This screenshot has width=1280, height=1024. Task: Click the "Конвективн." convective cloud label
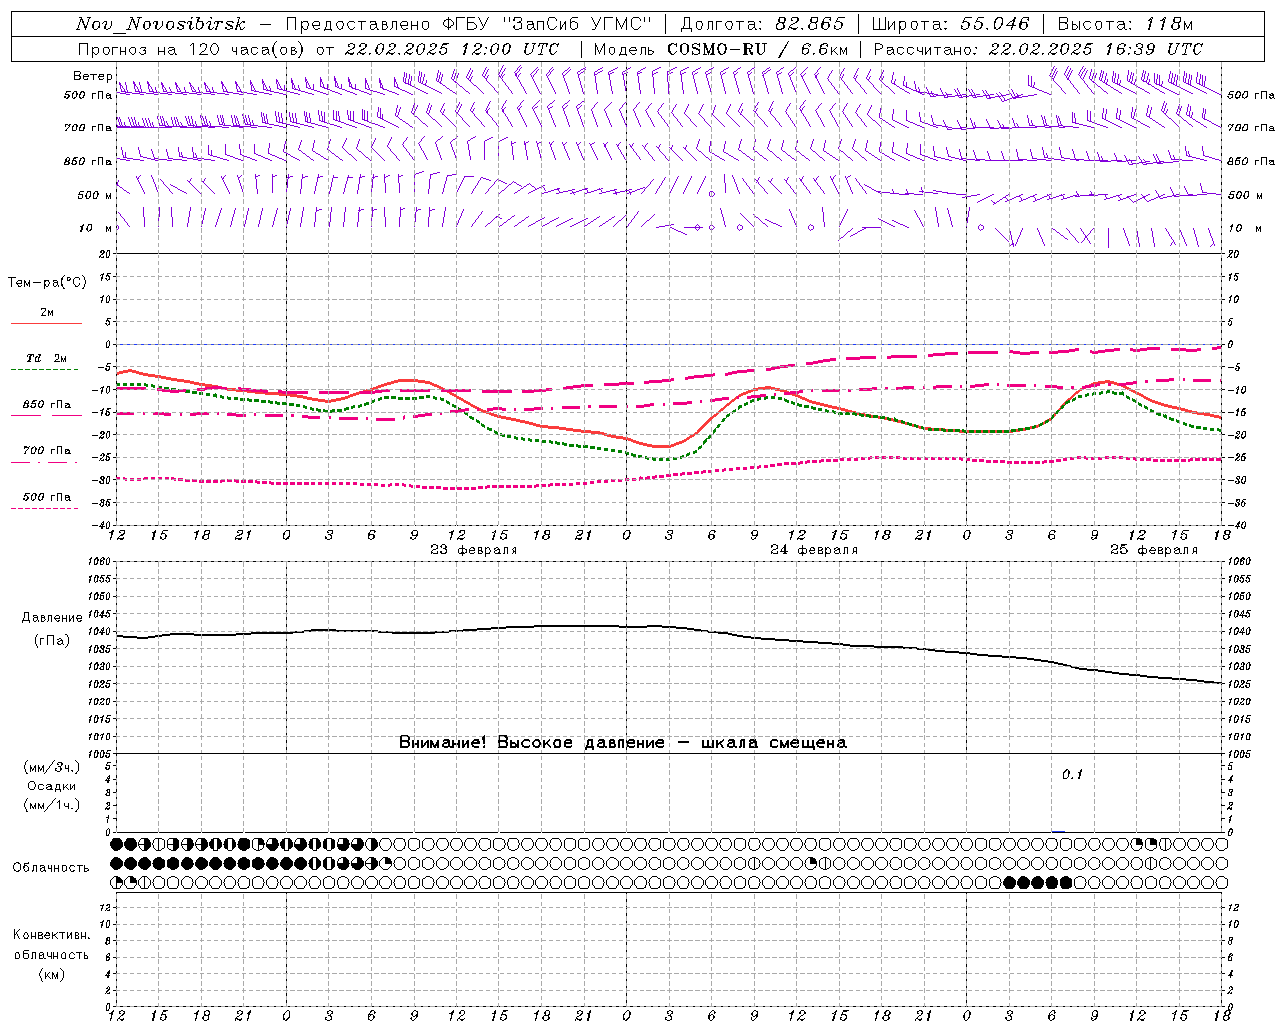pos(51,935)
